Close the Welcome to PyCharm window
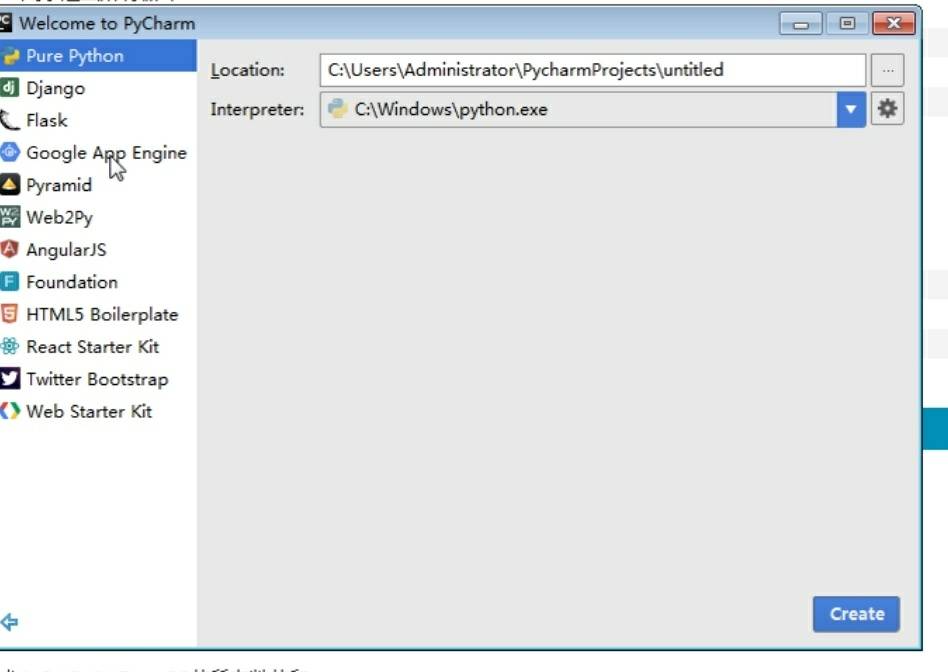This screenshot has width=948, height=672. [x=894, y=24]
